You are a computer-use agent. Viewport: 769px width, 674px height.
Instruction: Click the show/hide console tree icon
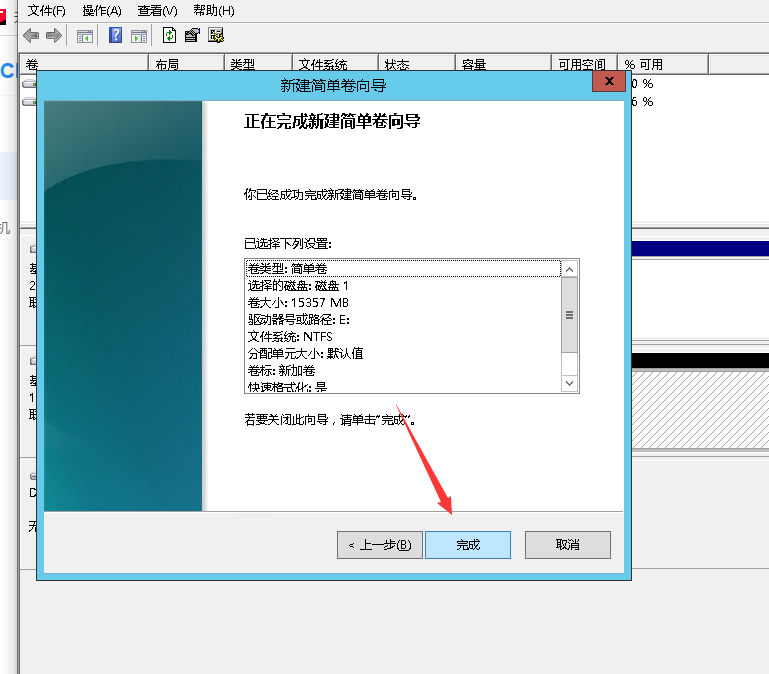[x=85, y=36]
